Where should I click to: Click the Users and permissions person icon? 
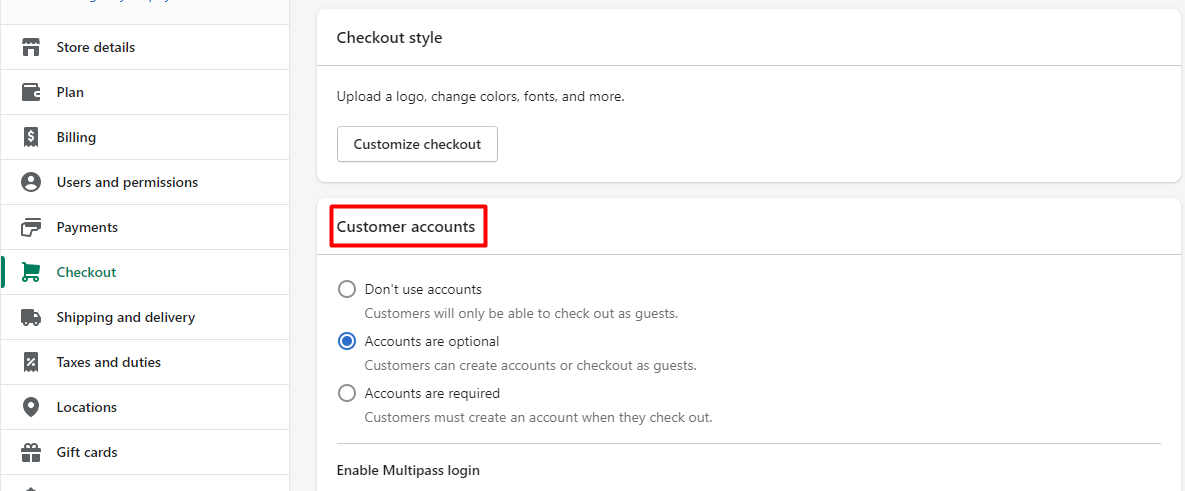(x=31, y=182)
